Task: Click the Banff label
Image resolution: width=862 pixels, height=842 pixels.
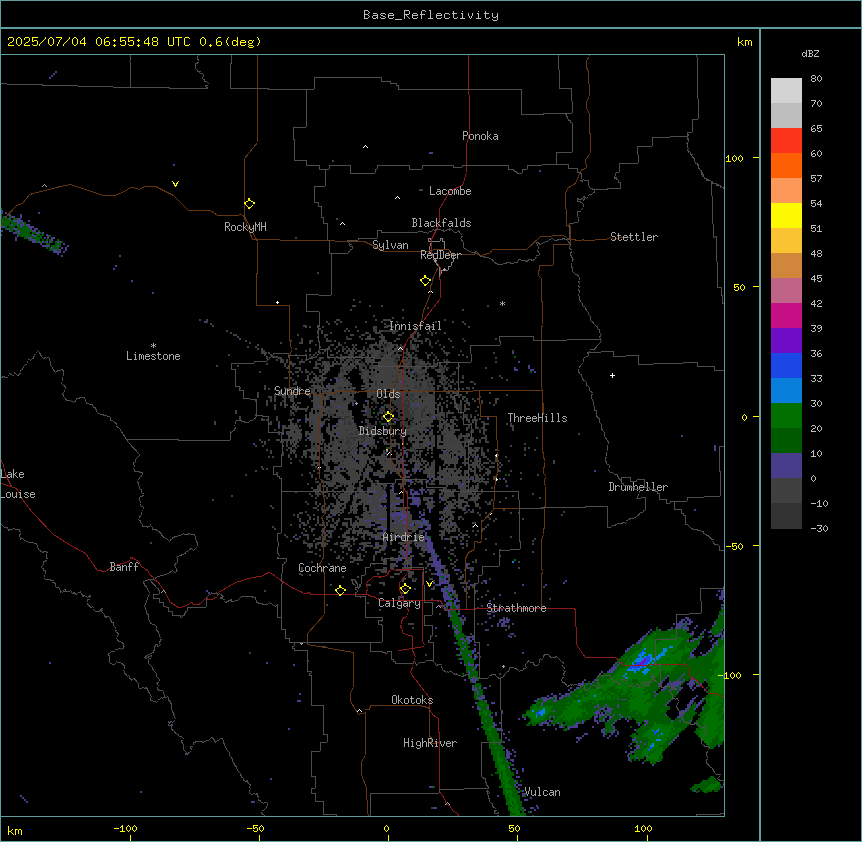Action: click(x=124, y=567)
